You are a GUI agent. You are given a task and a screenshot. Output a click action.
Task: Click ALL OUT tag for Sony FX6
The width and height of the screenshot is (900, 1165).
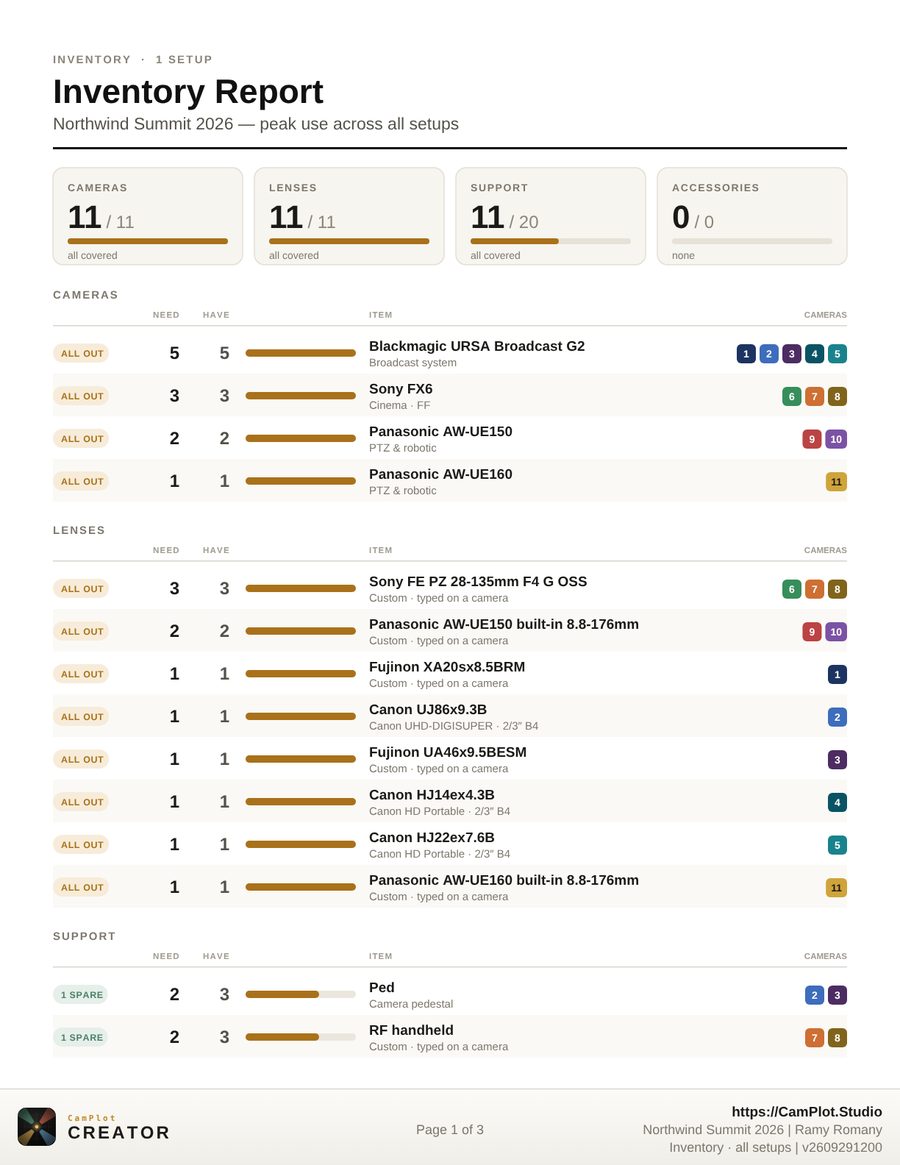pos(81,396)
